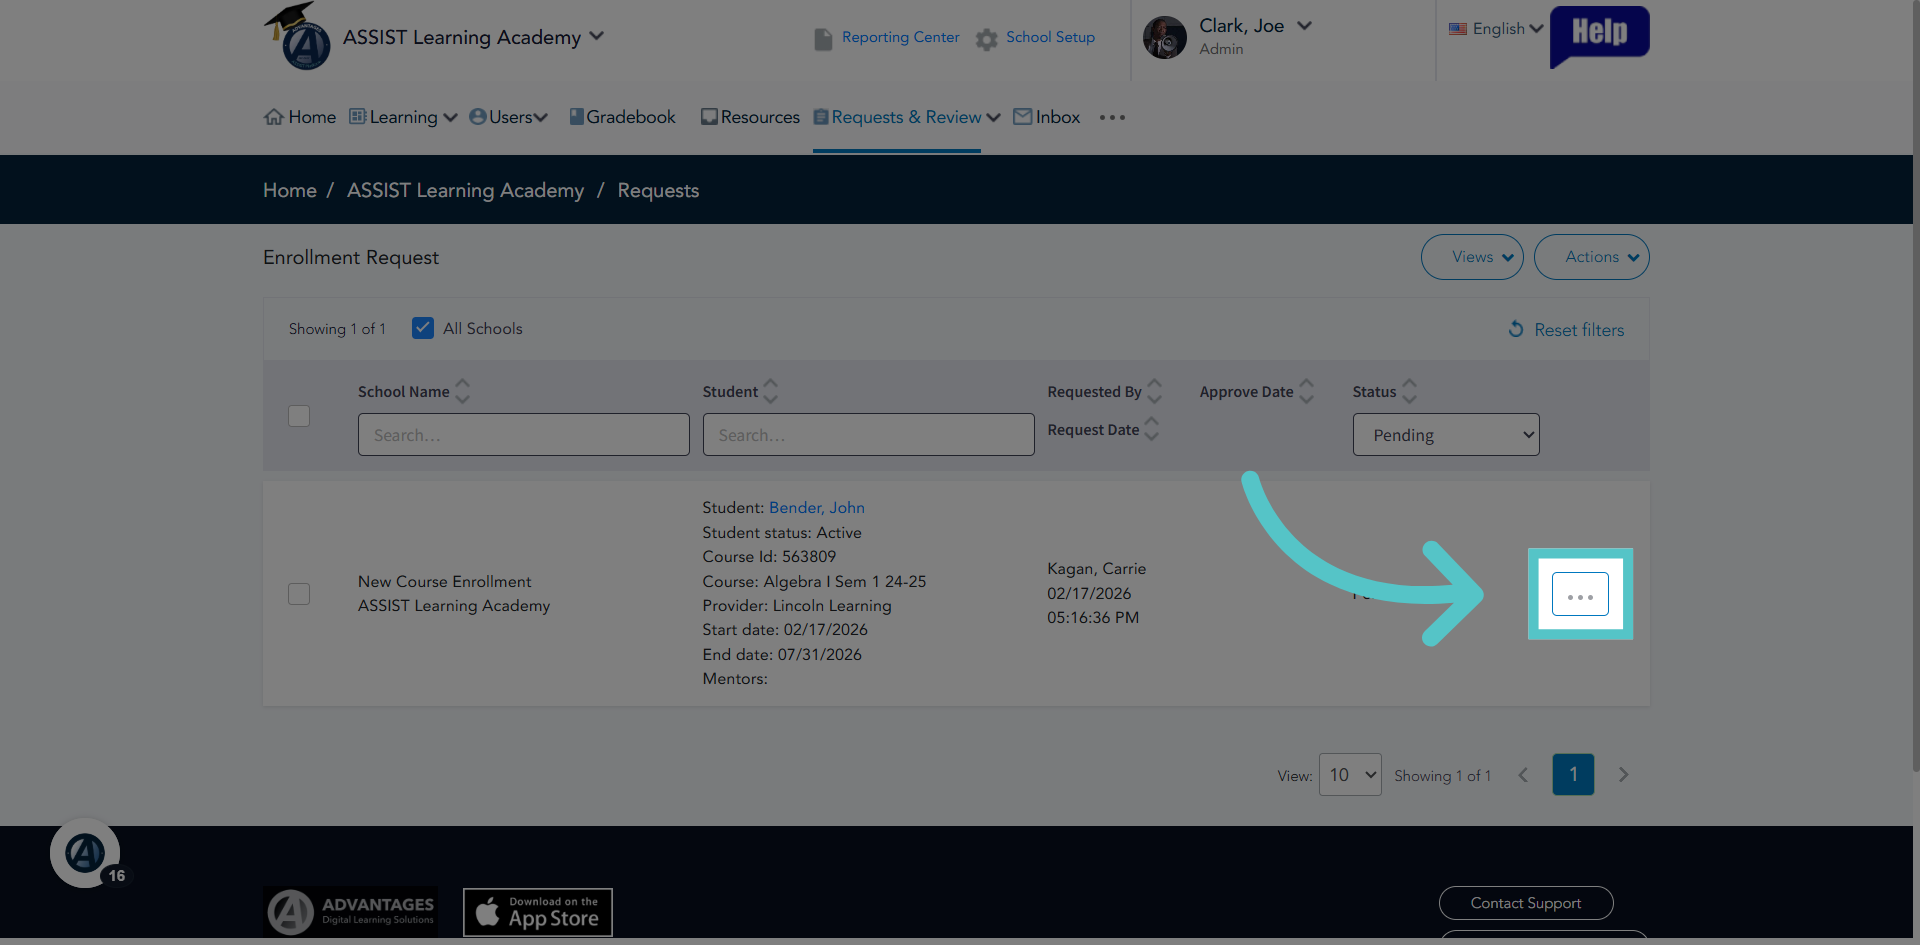Sort by Approve Date column arrows
The height and width of the screenshot is (945, 1920).
[1306, 391]
